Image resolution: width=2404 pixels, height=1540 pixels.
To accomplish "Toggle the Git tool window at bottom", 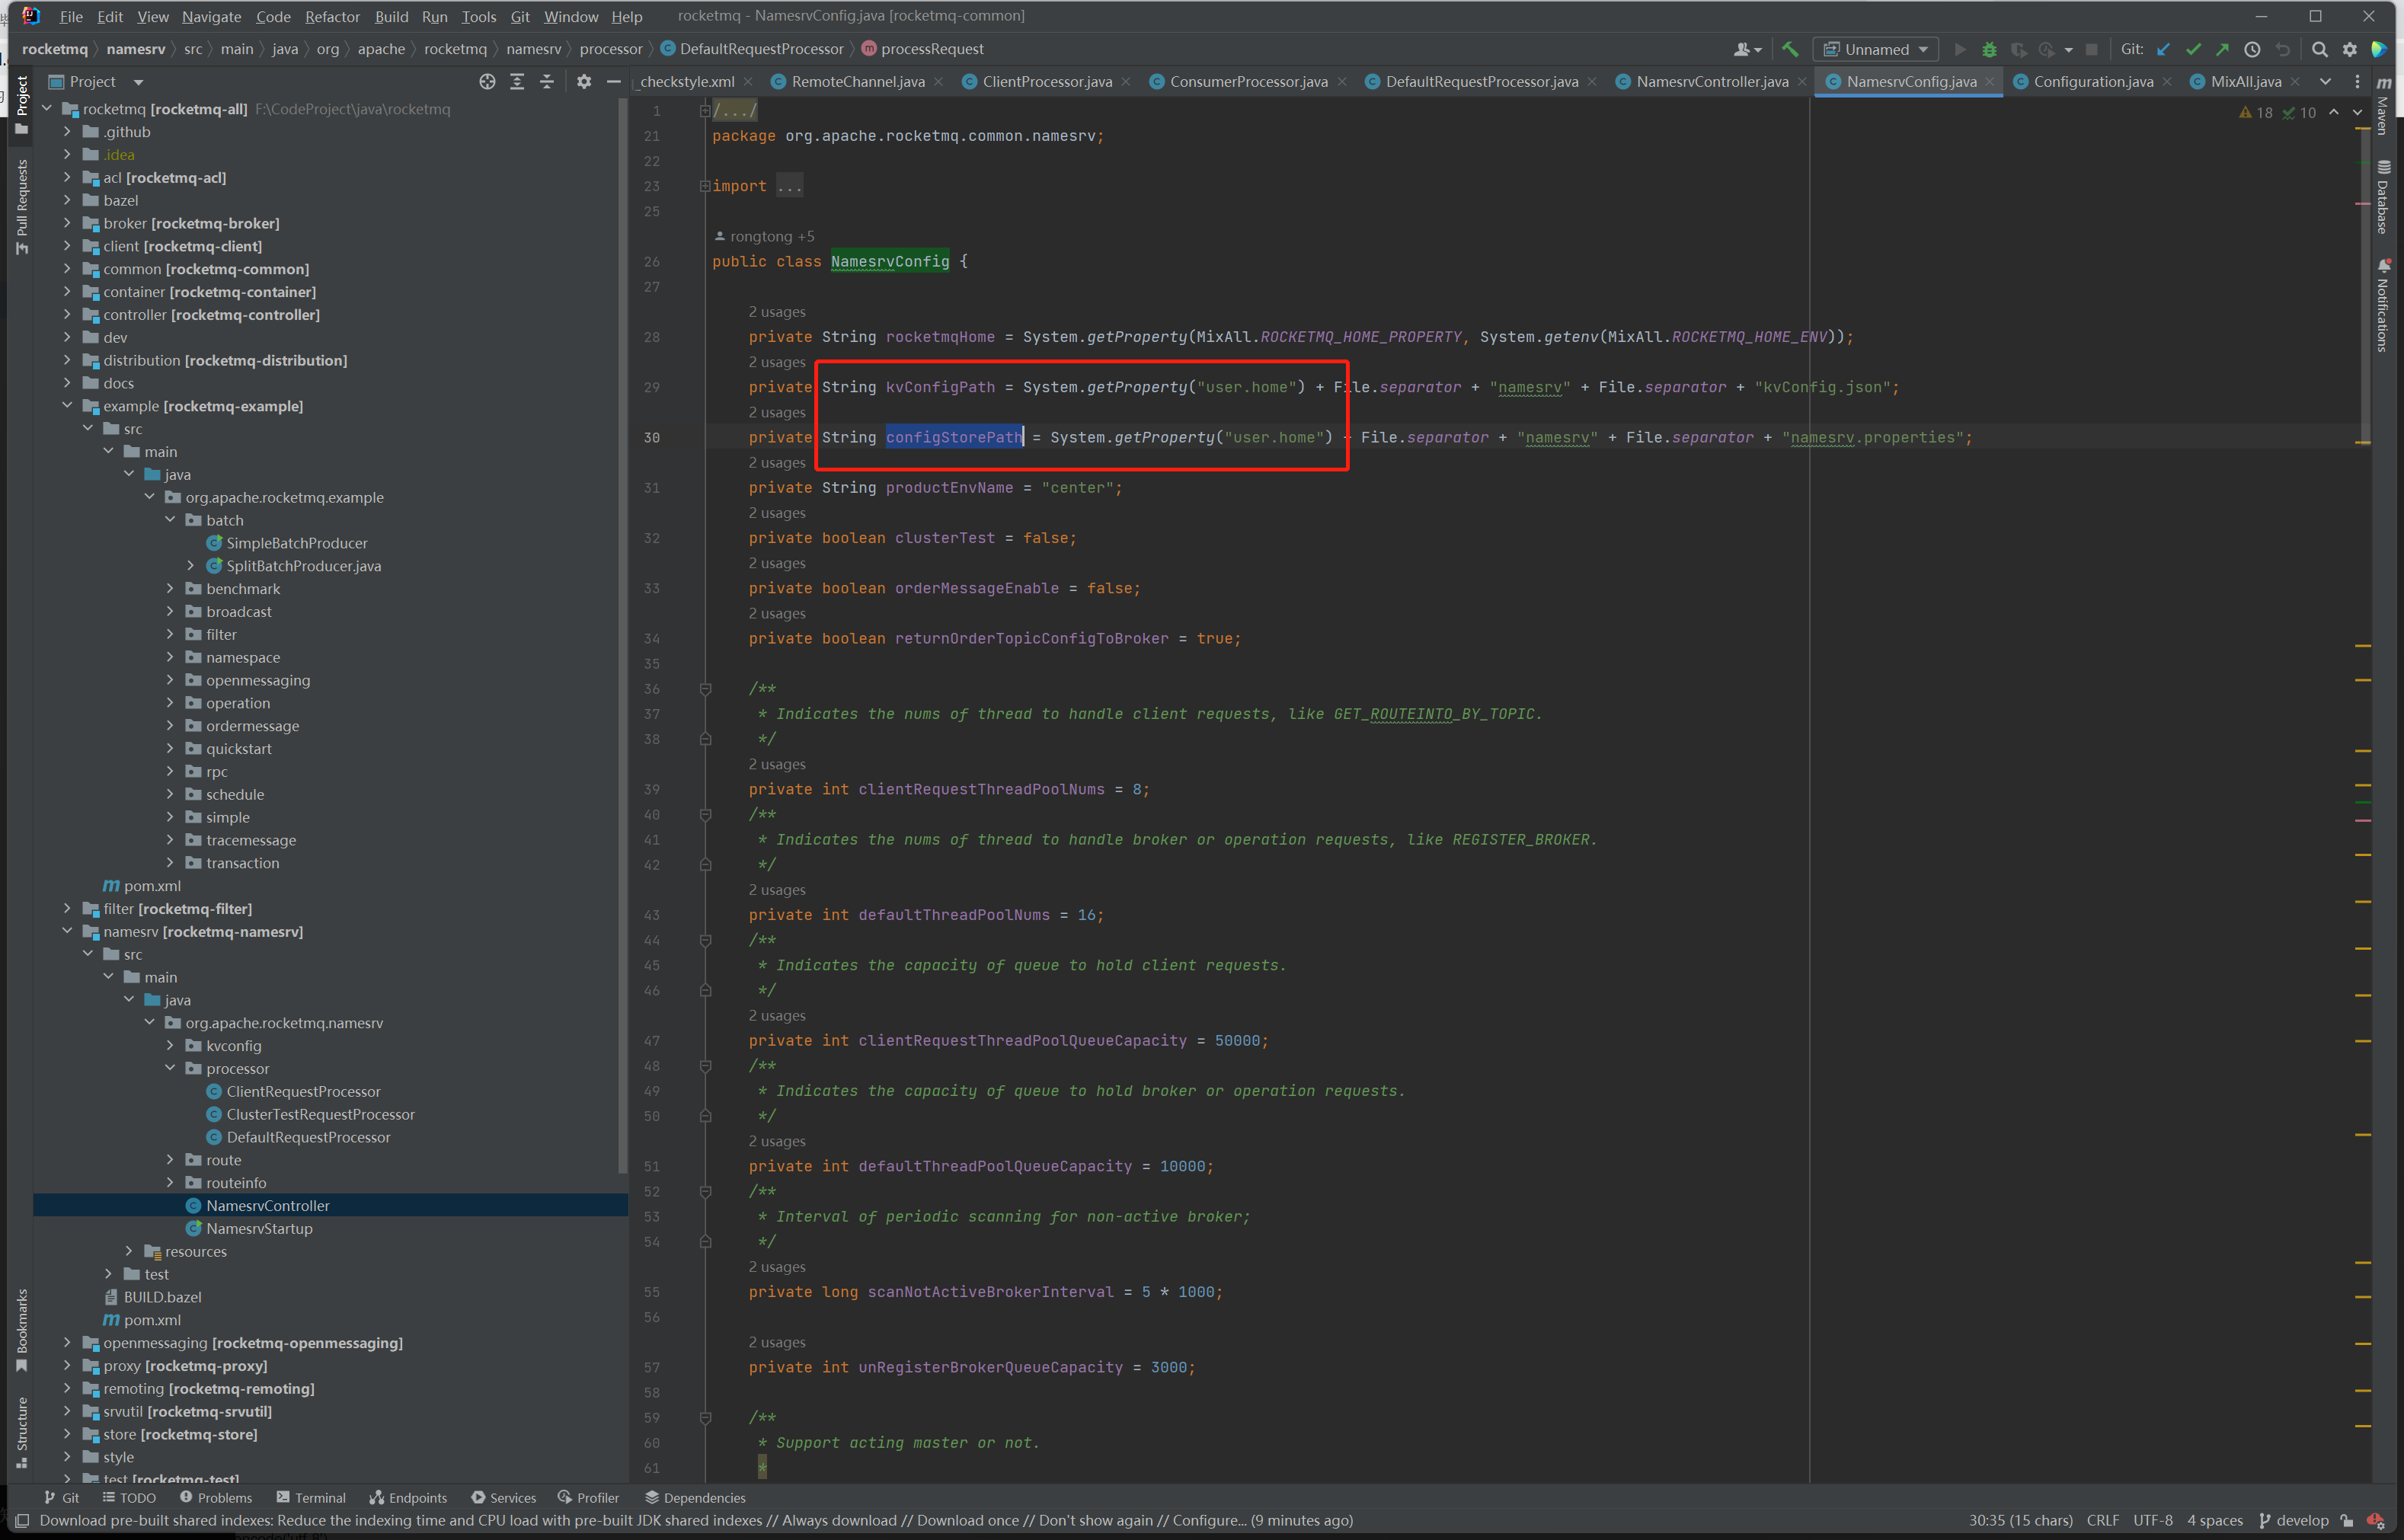I will 61,1498.
